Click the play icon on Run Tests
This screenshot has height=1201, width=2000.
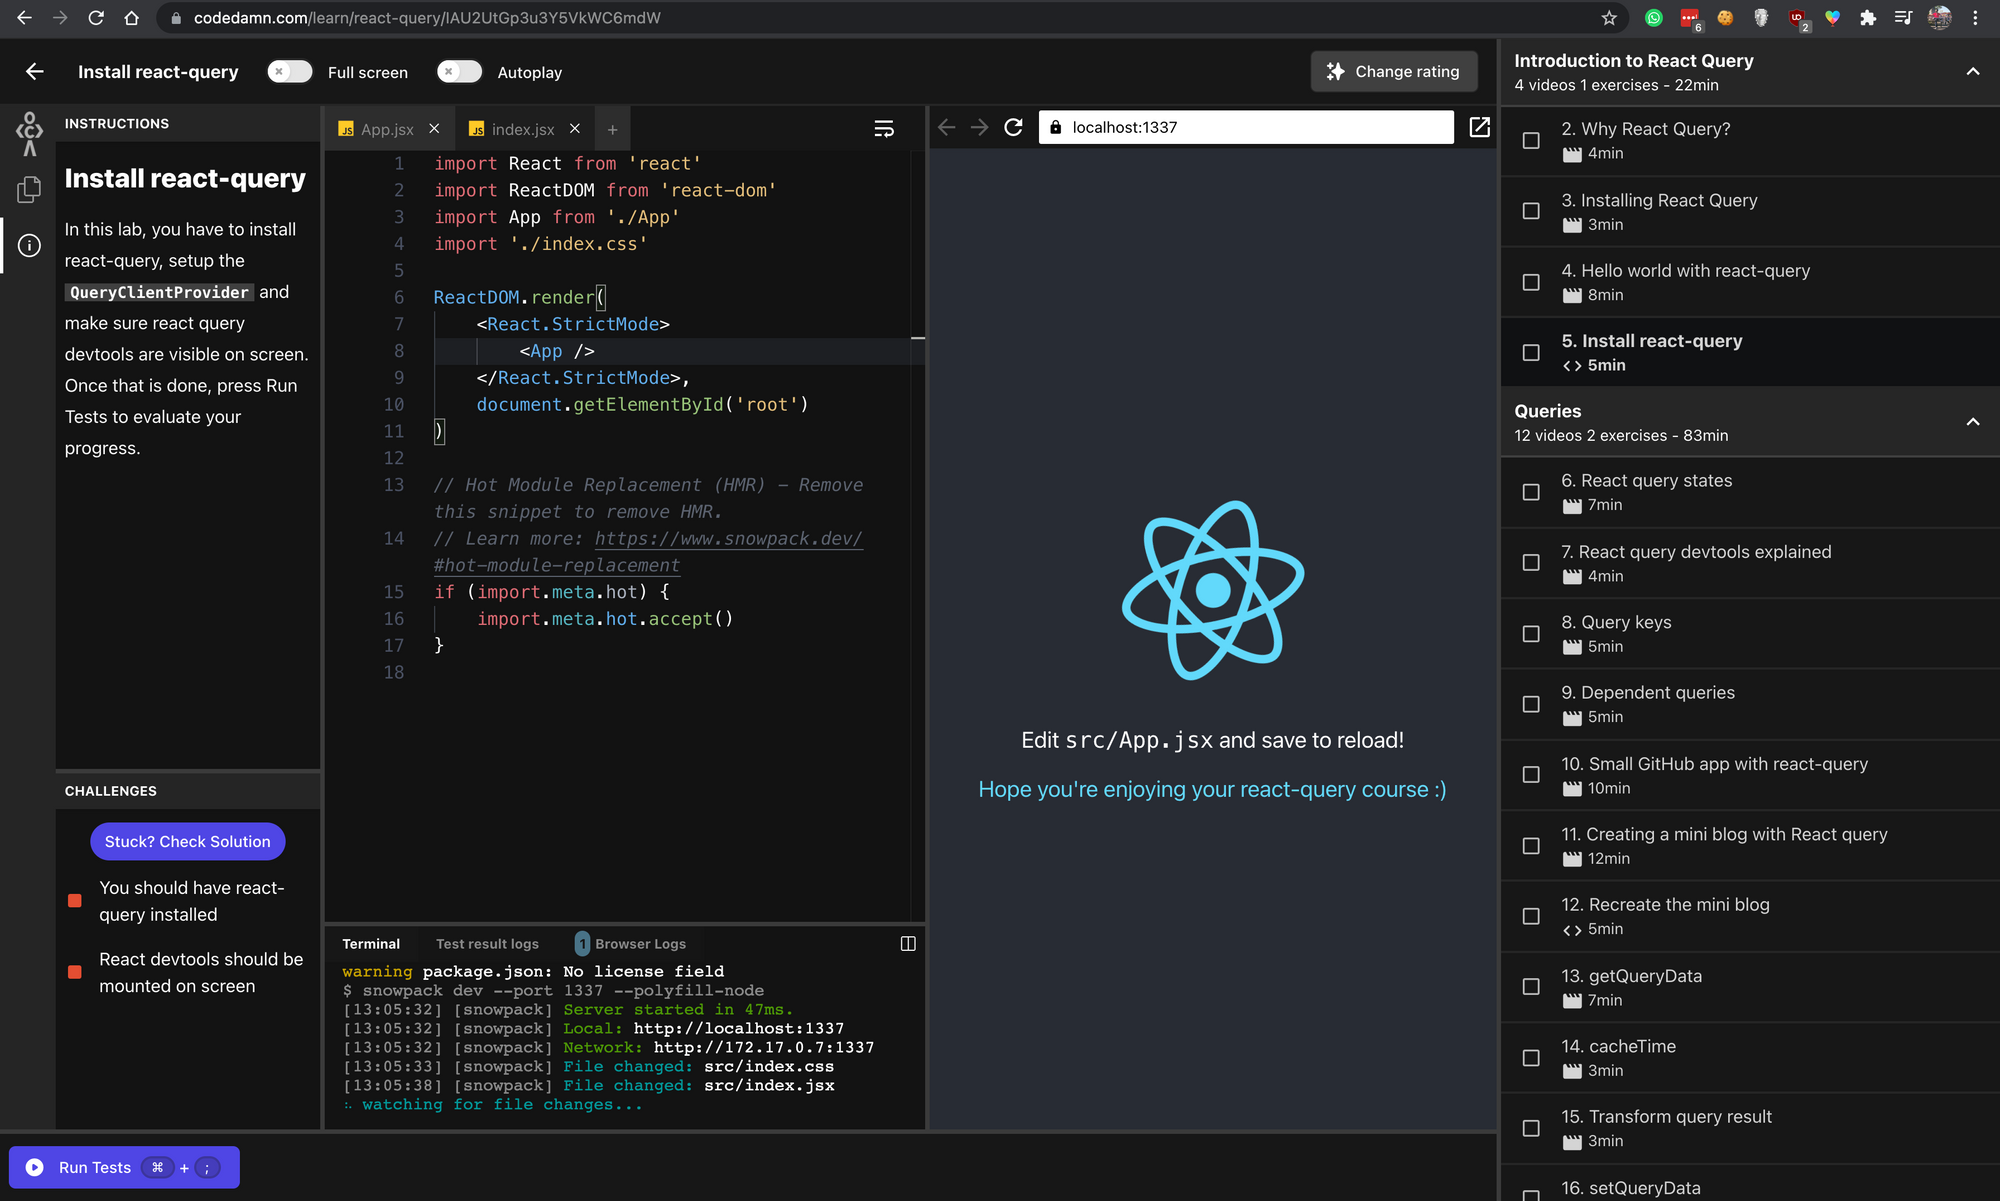tap(35, 1167)
